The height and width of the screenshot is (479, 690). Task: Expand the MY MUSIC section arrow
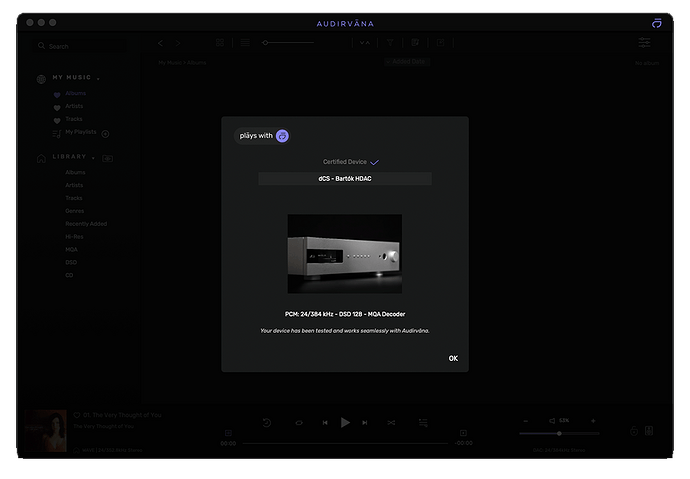click(x=98, y=79)
